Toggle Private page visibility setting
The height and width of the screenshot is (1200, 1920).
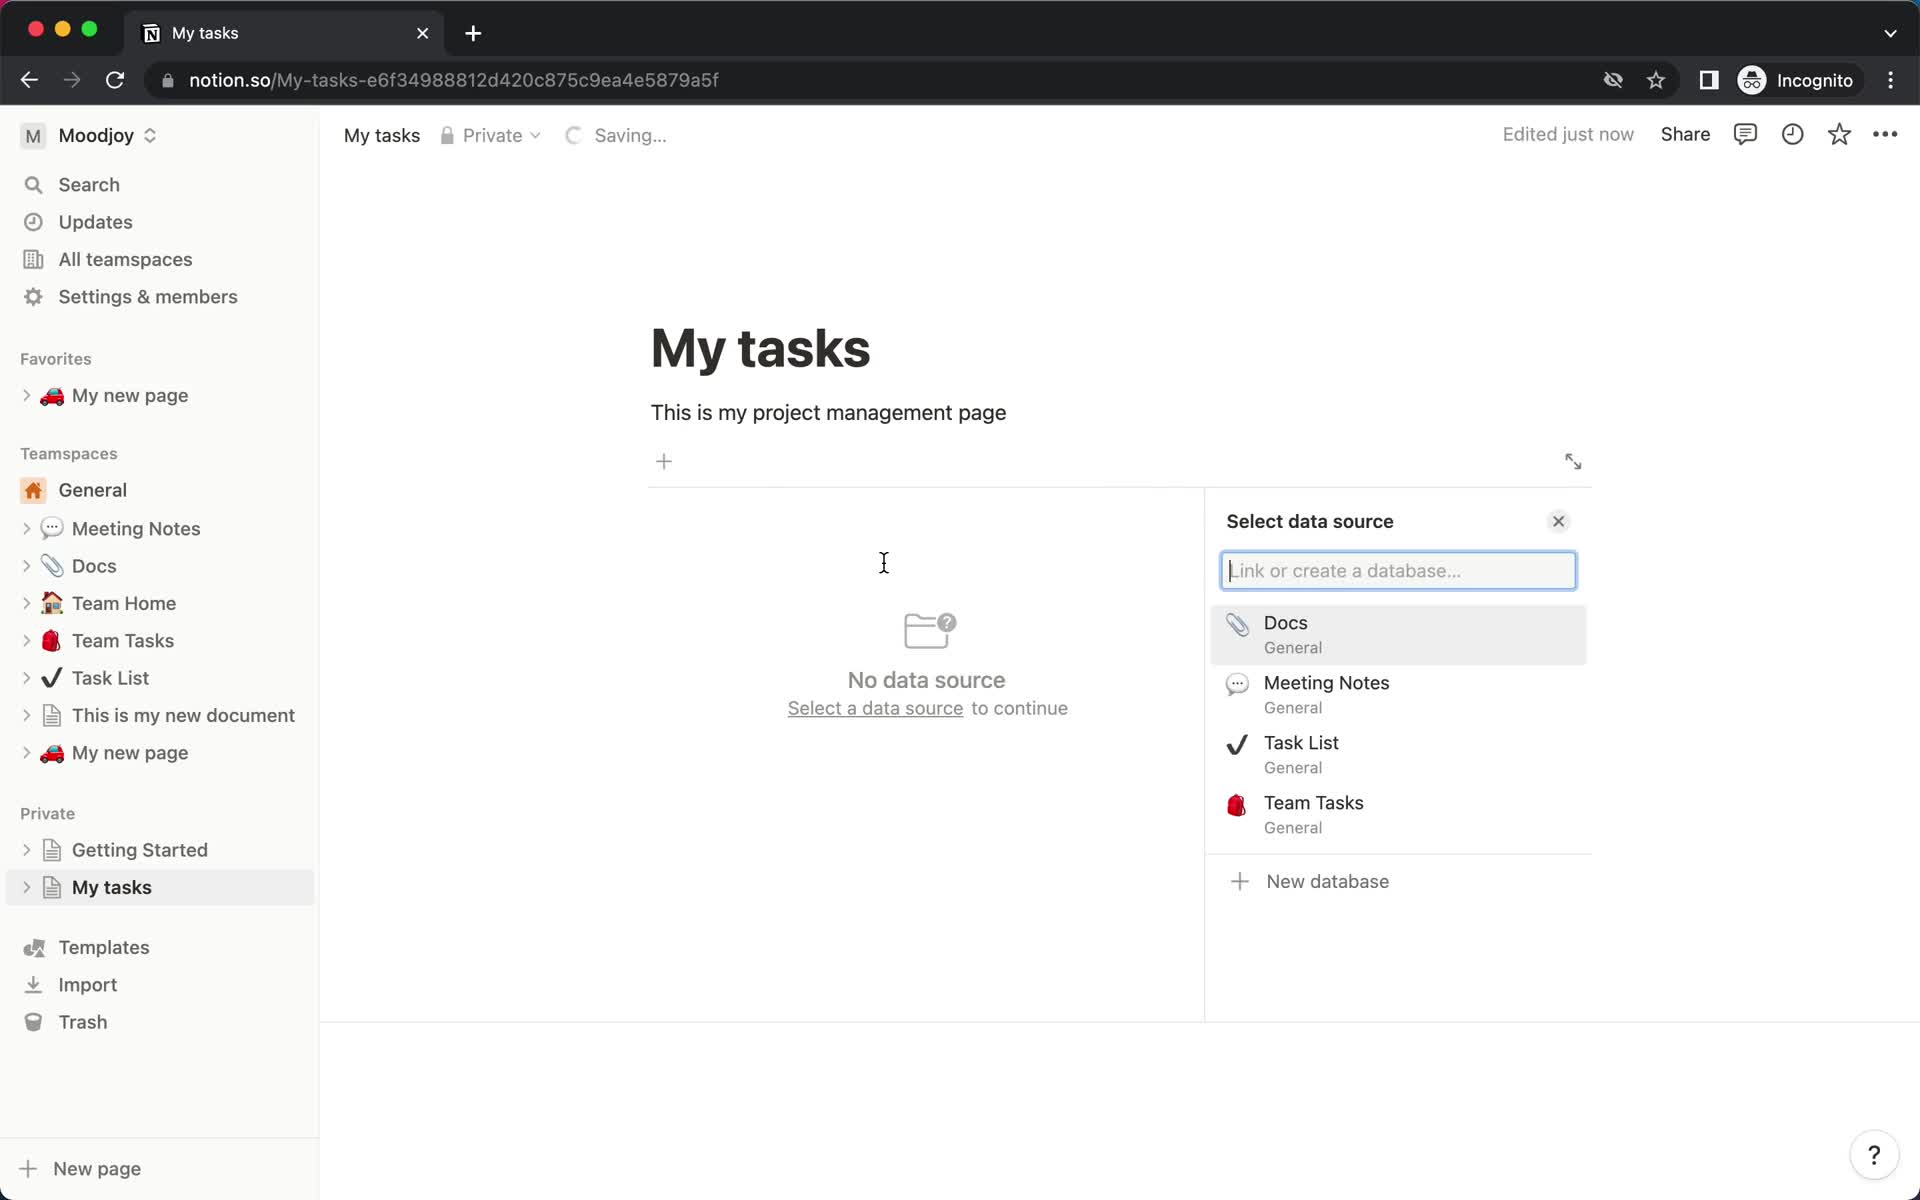(491, 135)
